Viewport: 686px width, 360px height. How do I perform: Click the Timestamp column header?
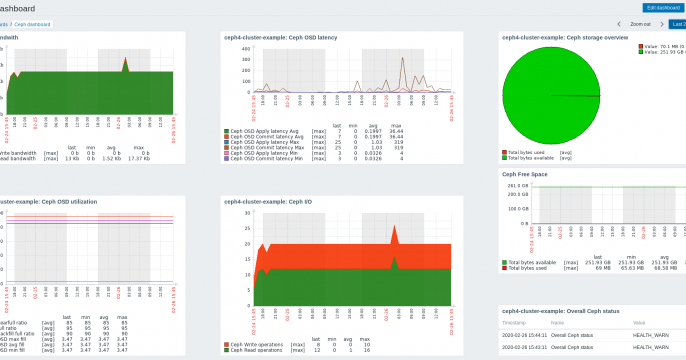[x=514, y=323]
